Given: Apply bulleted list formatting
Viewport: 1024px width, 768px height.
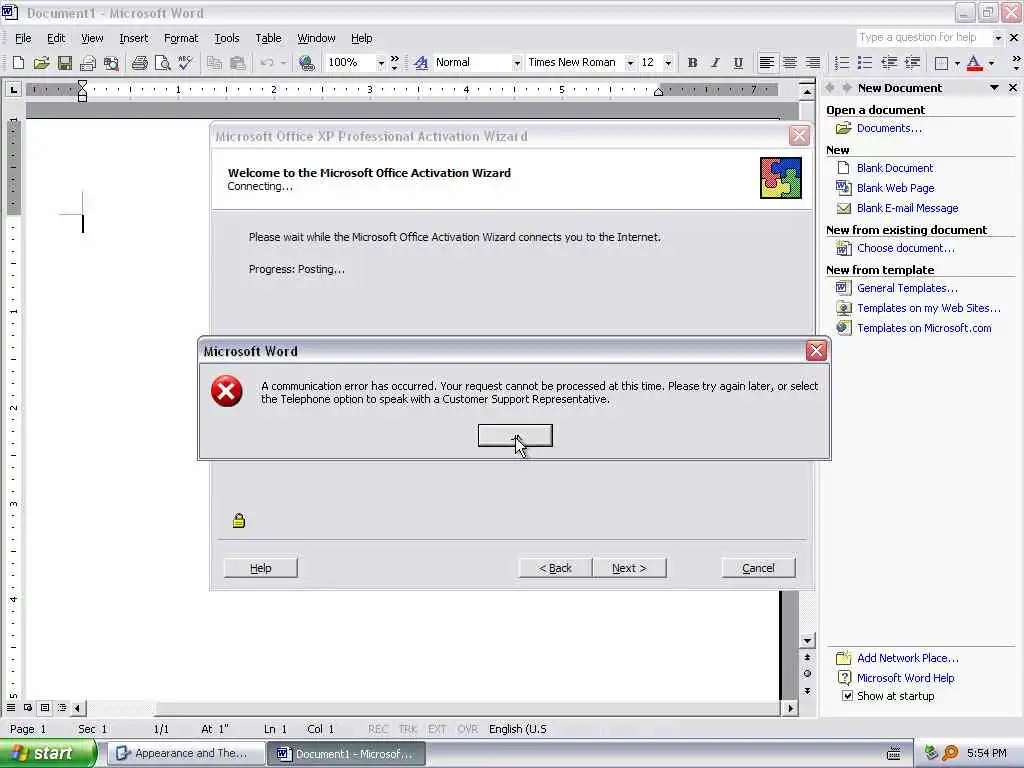Looking at the screenshot, I should pyautogui.click(x=865, y=63).
